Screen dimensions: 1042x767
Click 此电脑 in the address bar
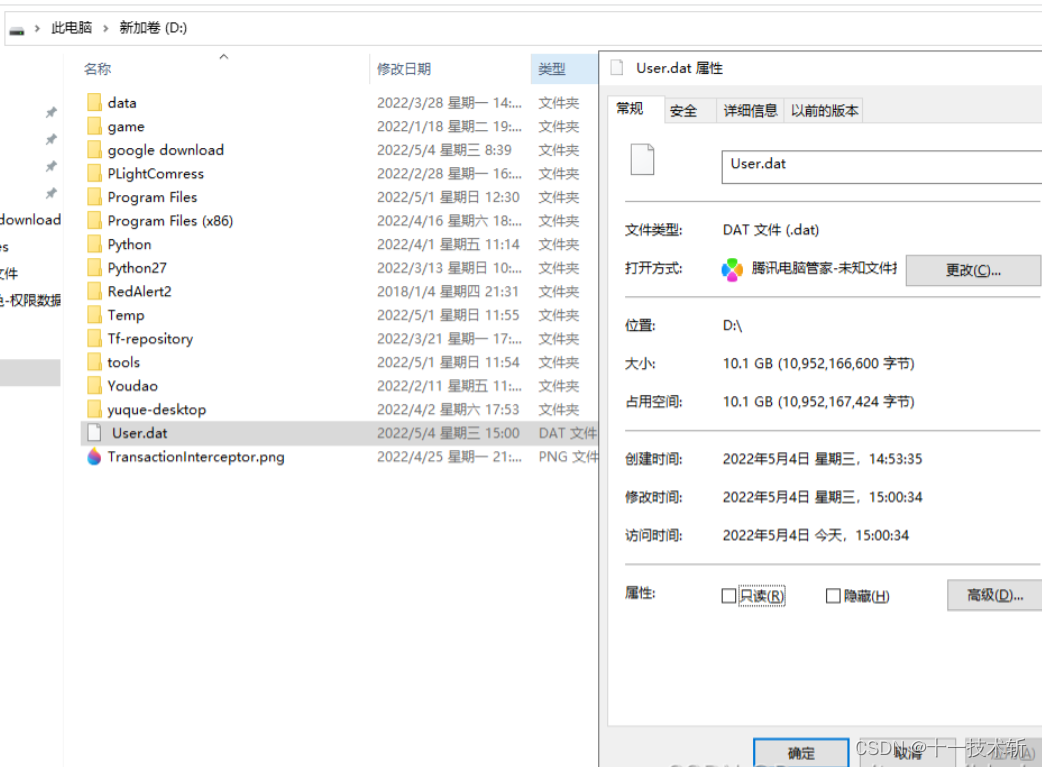tap(72, 28)
